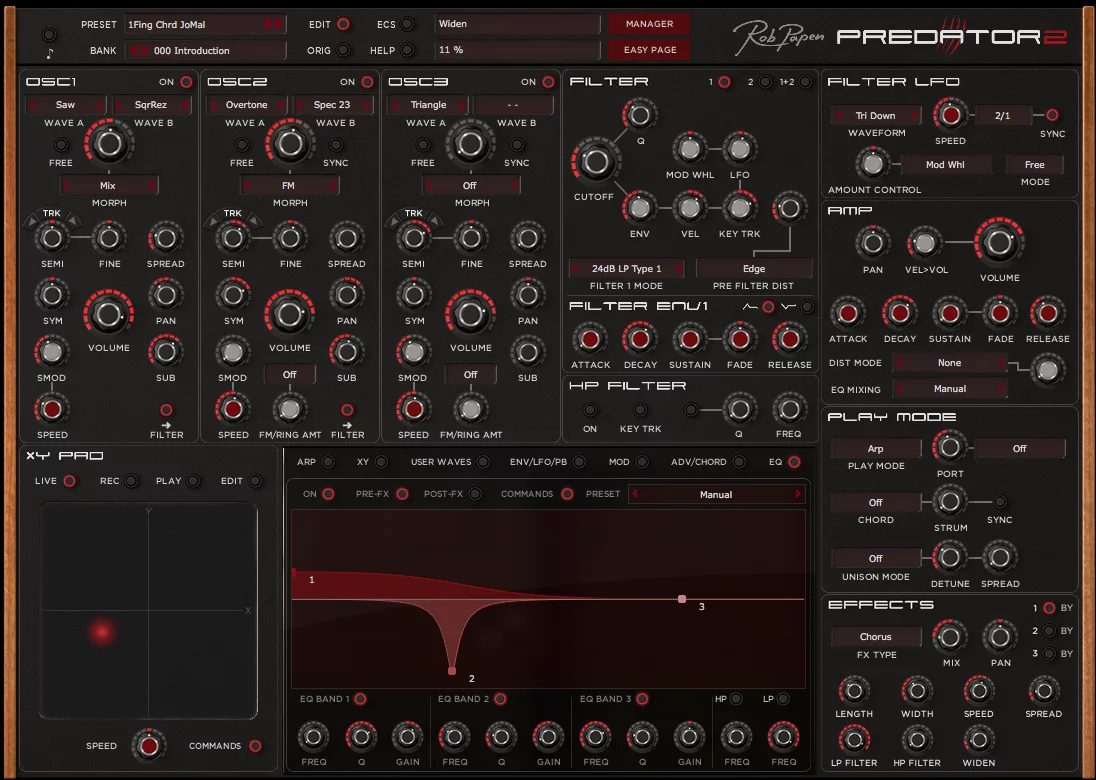Enable Filter 1+2 routing LED
This screenshot has width=1096, height=780.
(805, 82)
